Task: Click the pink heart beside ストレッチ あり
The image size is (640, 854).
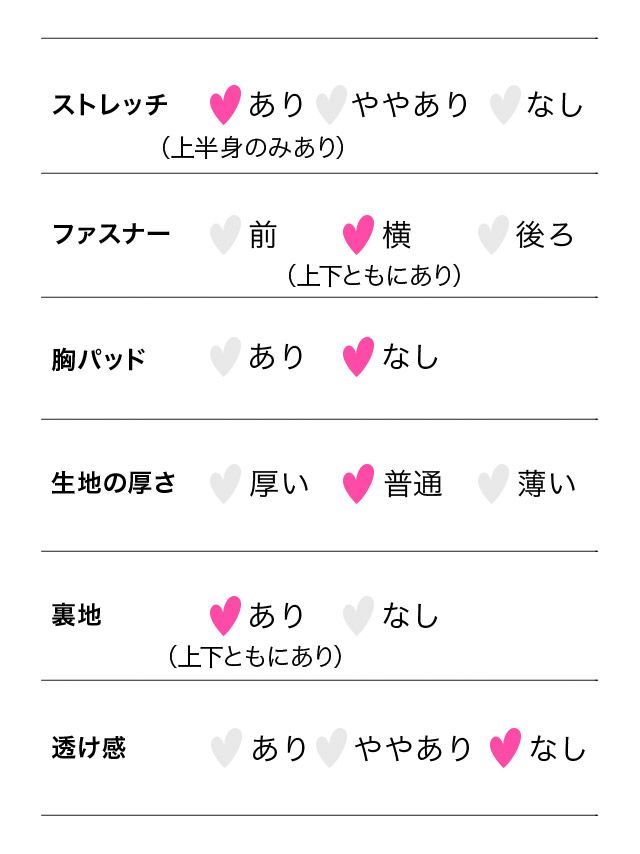Action: 226,104
